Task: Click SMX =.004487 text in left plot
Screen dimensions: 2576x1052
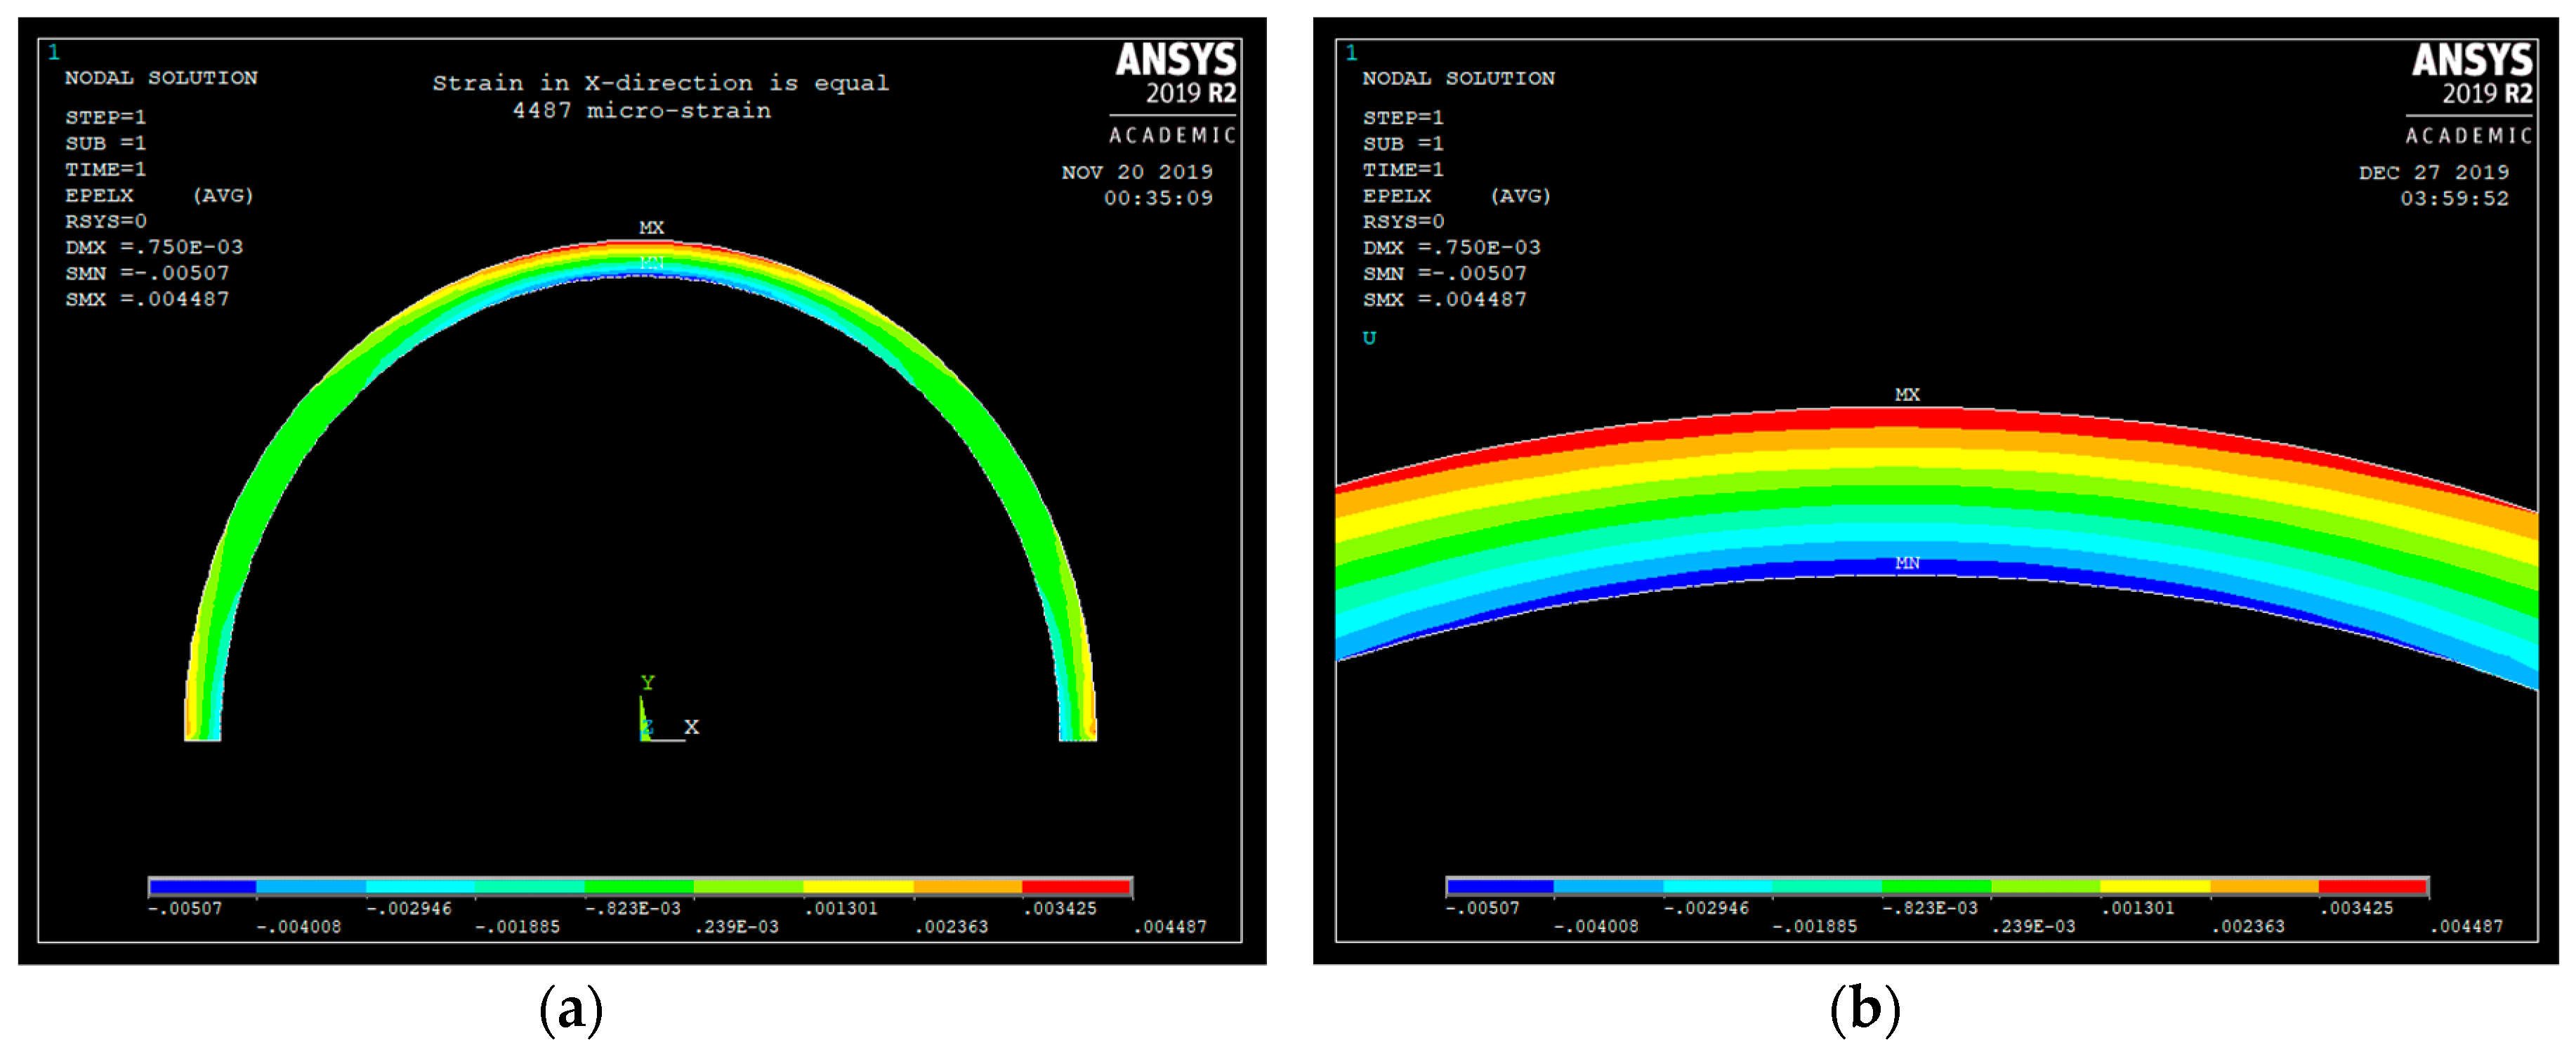Action: click(x=147, y=299)
